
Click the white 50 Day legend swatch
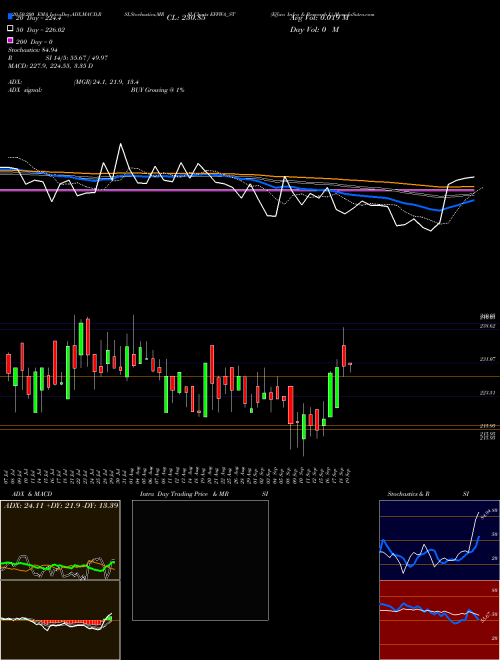pos(11,29)
